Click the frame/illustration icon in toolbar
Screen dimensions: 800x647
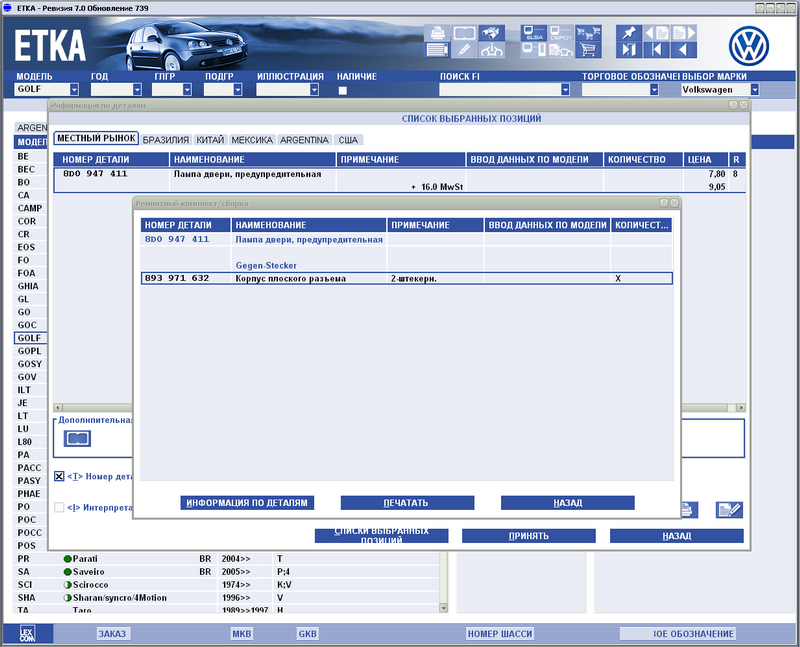[x=464, y=33]
